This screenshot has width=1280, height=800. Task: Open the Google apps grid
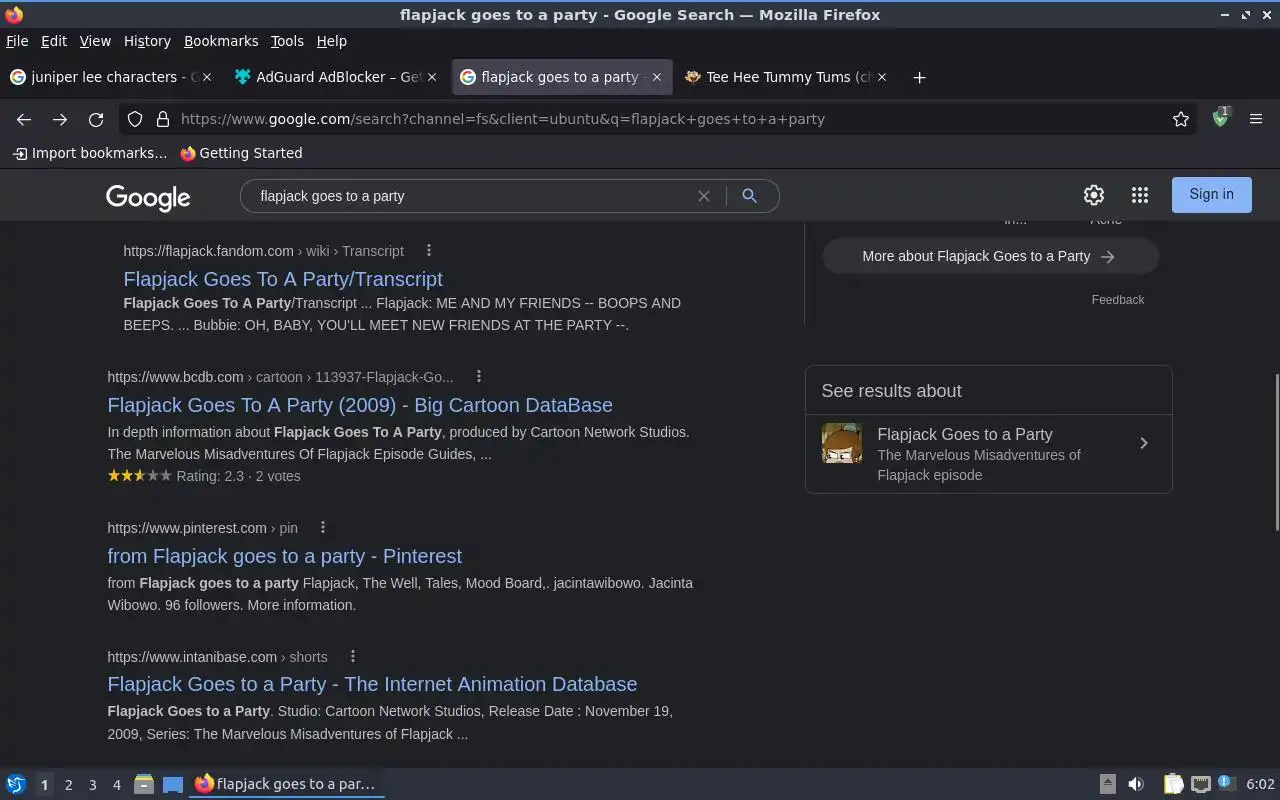coord(1140,195)
